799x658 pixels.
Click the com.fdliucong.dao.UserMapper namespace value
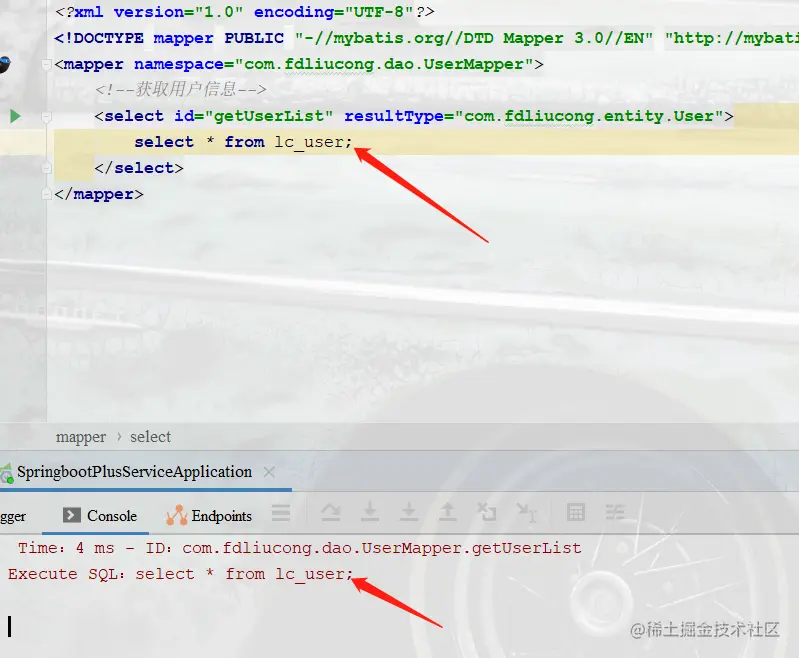click(384, 64)
